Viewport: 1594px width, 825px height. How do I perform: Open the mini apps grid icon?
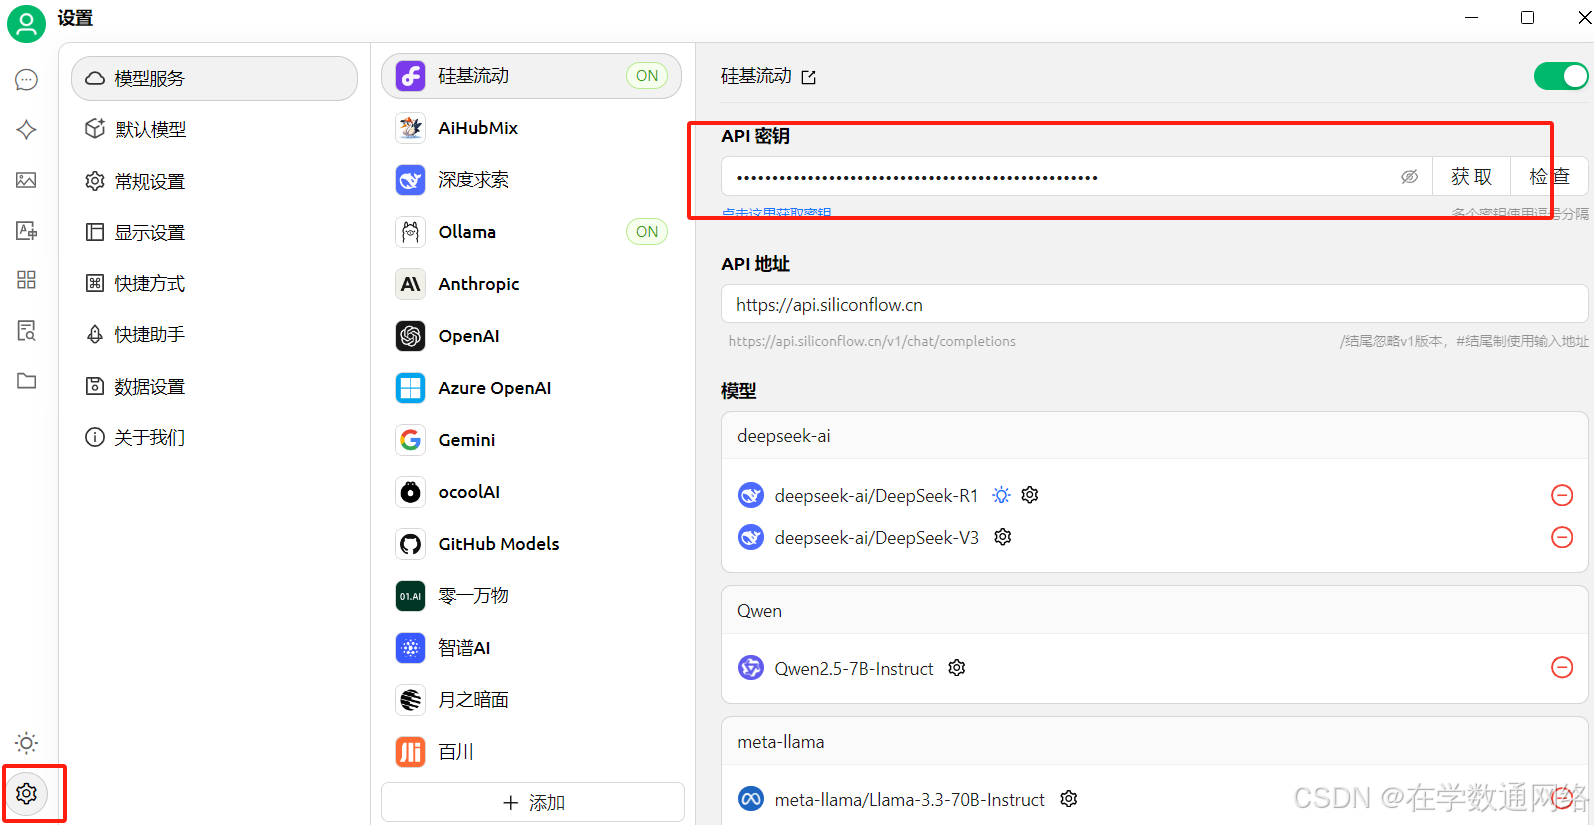(x=27, y=280)
